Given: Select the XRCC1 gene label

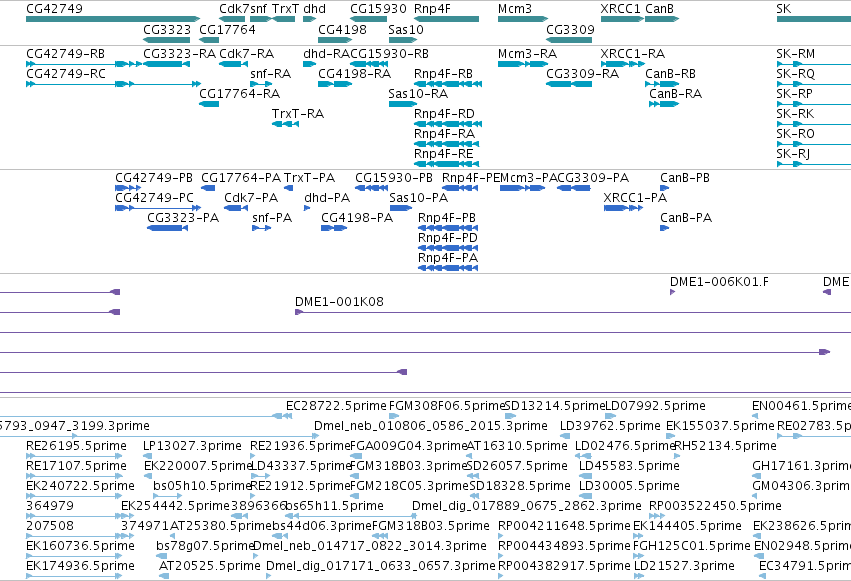Looking at the screenshot, I should pos(620,9).
